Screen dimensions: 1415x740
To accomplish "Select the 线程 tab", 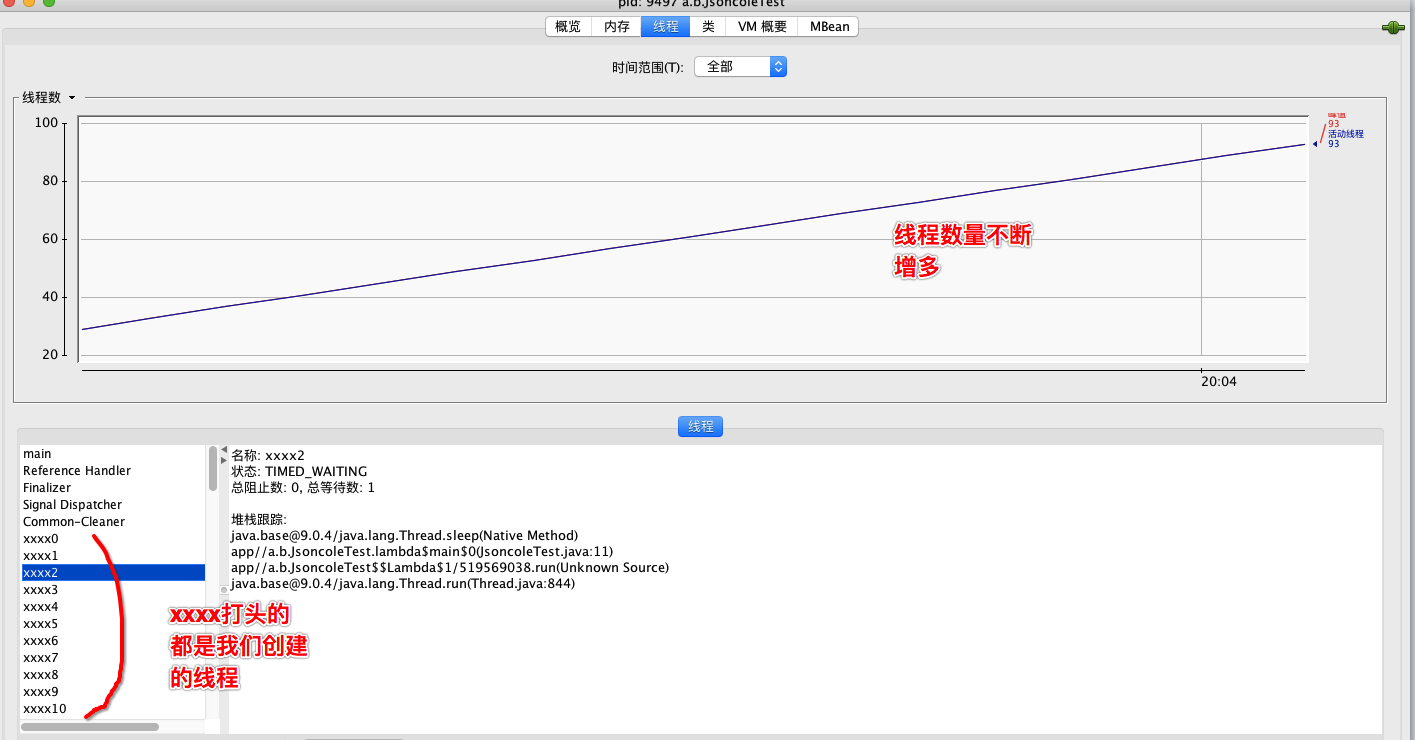I will 665,27.
